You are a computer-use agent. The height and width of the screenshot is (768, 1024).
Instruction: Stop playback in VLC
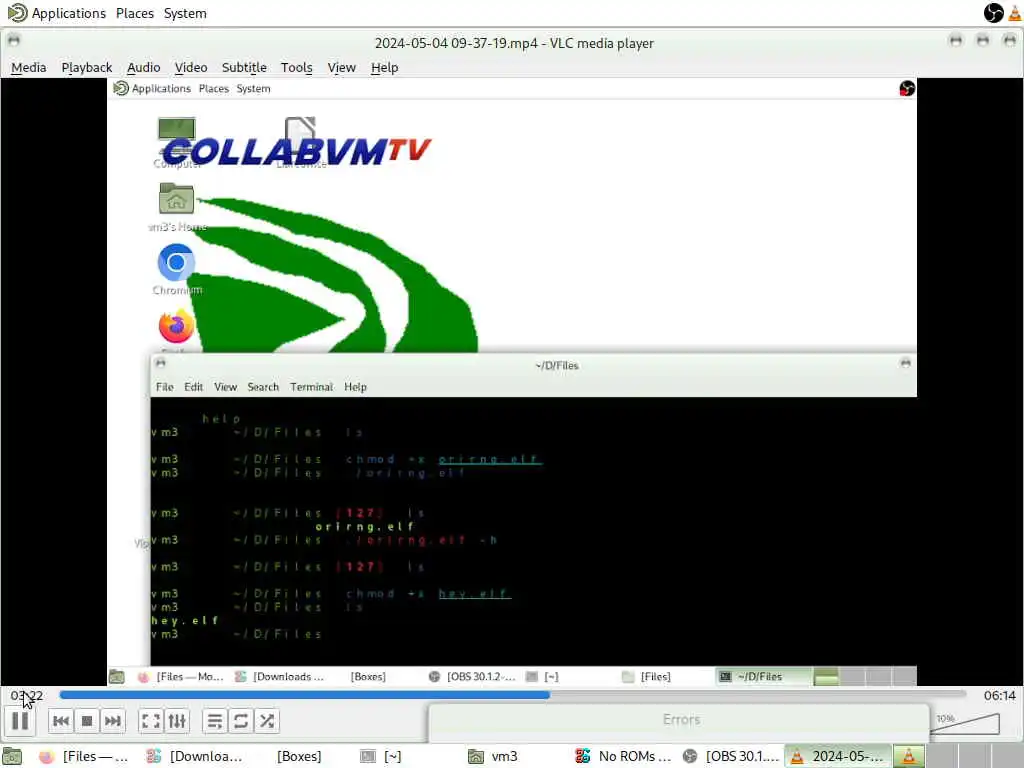click(87, 721)
